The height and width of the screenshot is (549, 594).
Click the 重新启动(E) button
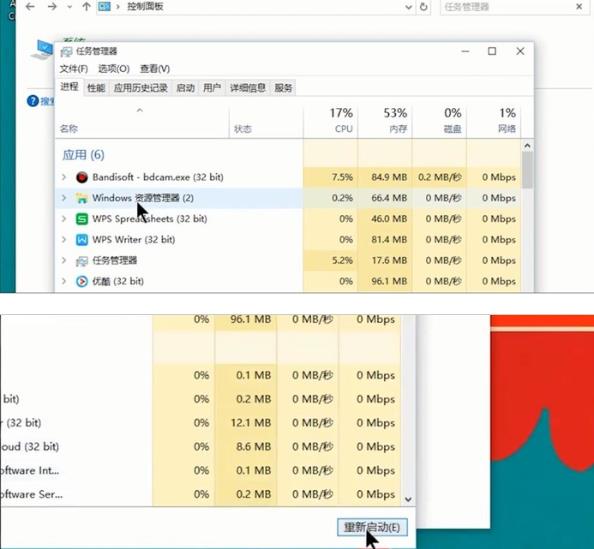[372, 527]
